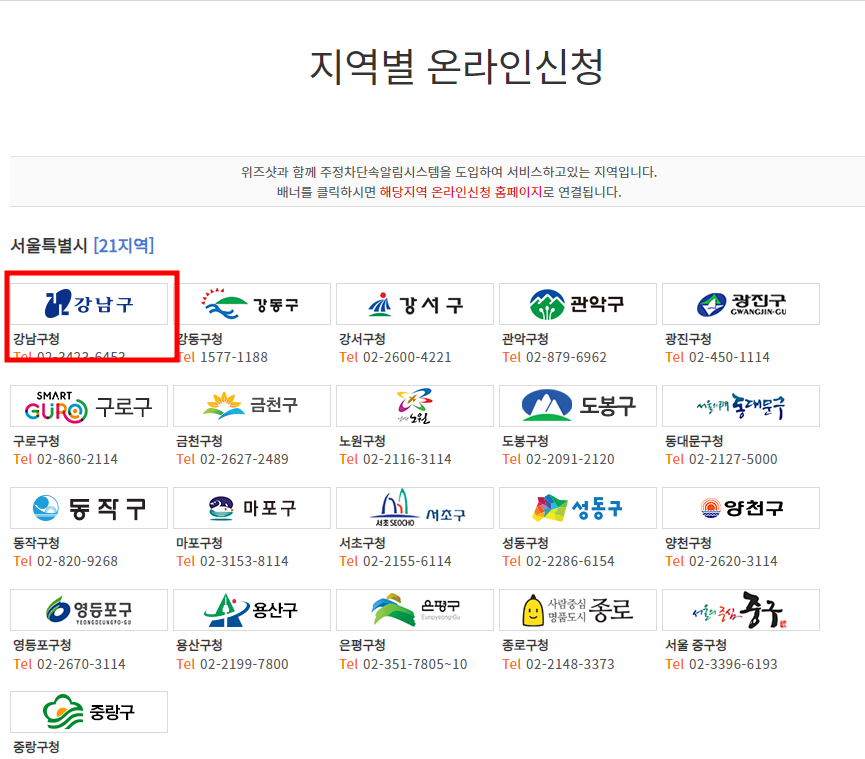Click the 강동구청 phone 1577-1188
This screenshot has height=759, width=865.
(x=233, y=357)
